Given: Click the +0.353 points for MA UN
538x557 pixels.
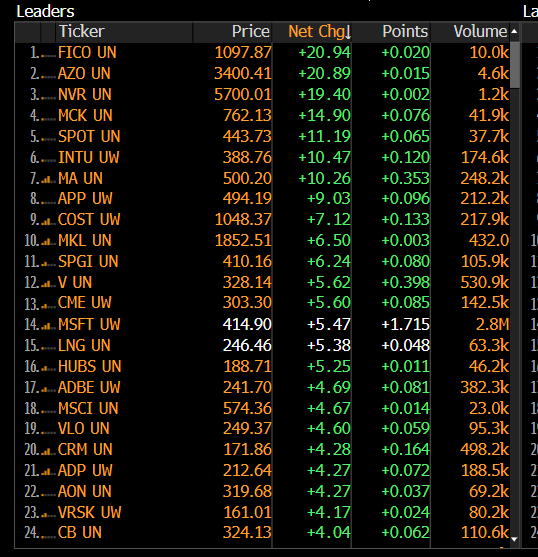Looking at the screenshot, I should 406,178.
